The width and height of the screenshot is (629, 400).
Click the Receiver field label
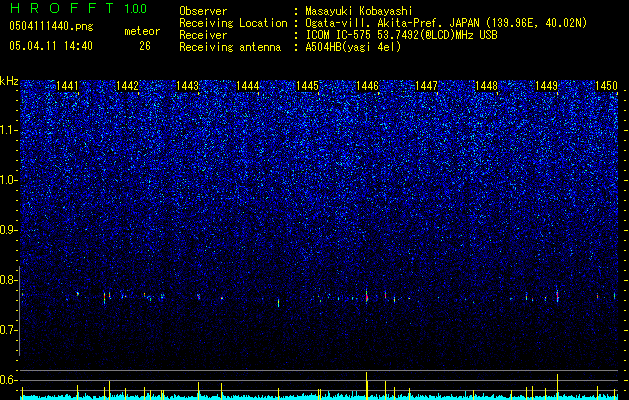(x=203, y=35)
